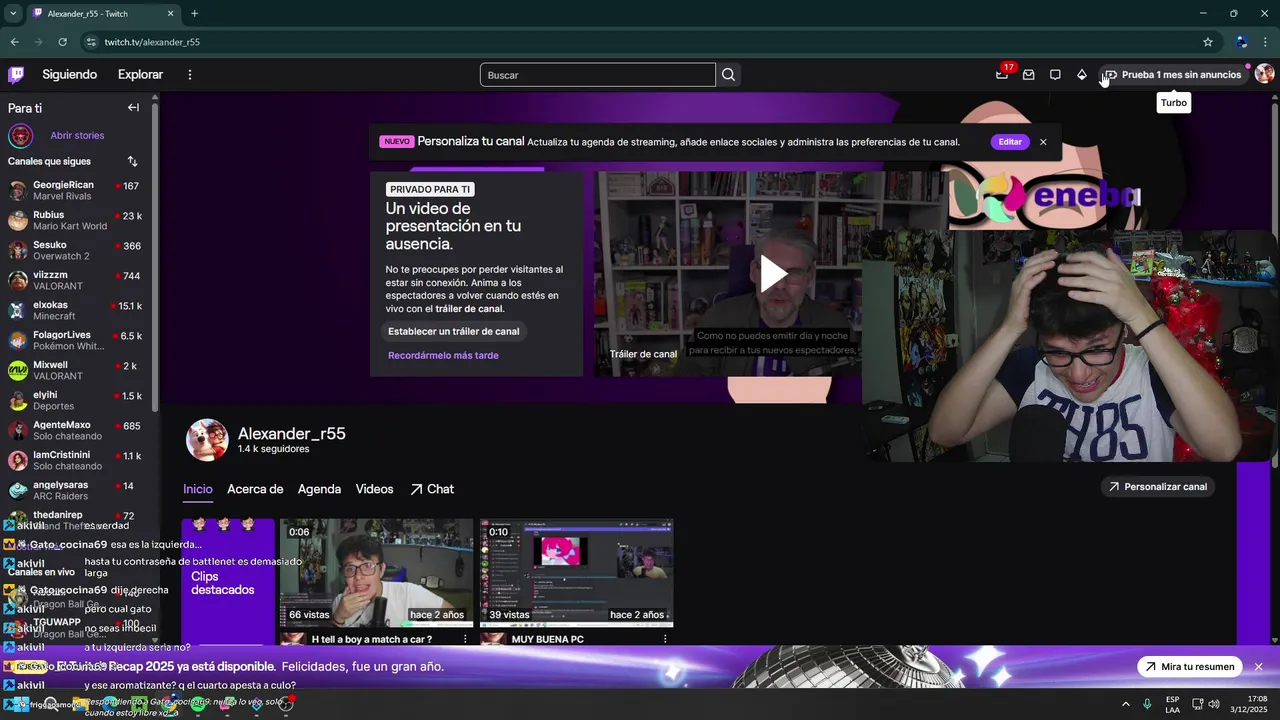Open Chrome three-dot menu
The width and height of the screenshot is (1280, 720).
pos(1266,42)
